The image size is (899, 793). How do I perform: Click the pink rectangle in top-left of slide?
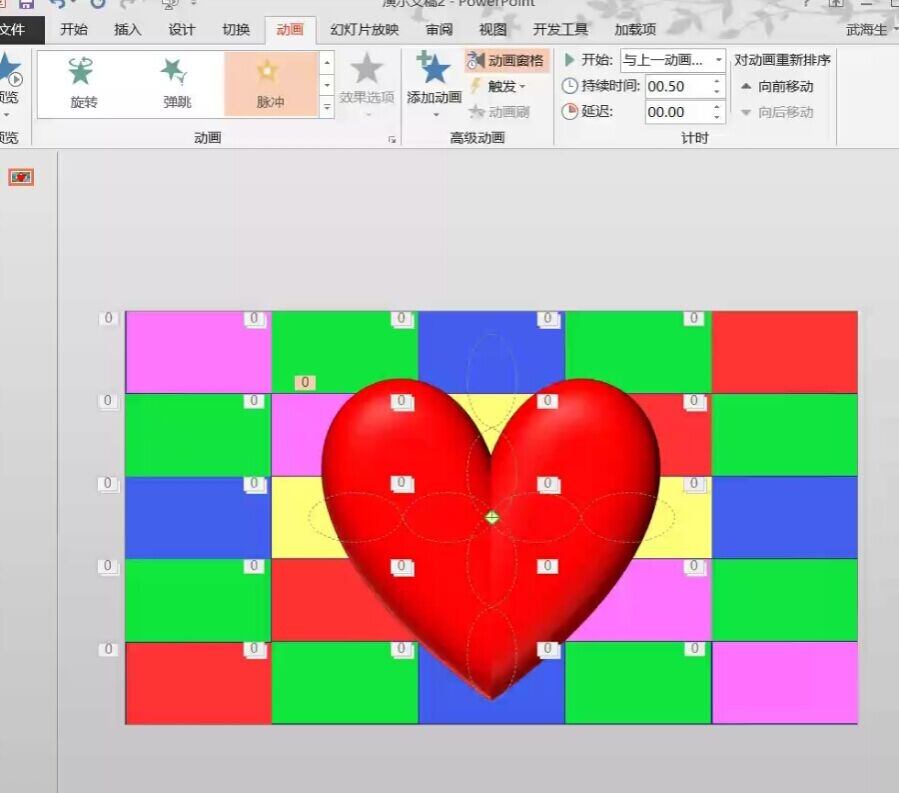click(190, 352)
